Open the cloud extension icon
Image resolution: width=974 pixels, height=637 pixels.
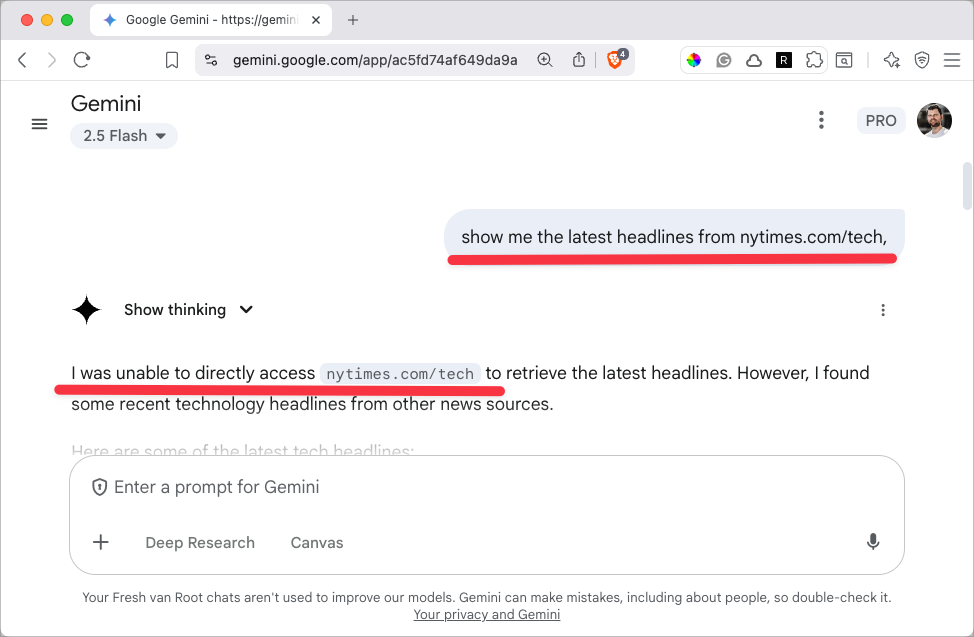(753, 60)
